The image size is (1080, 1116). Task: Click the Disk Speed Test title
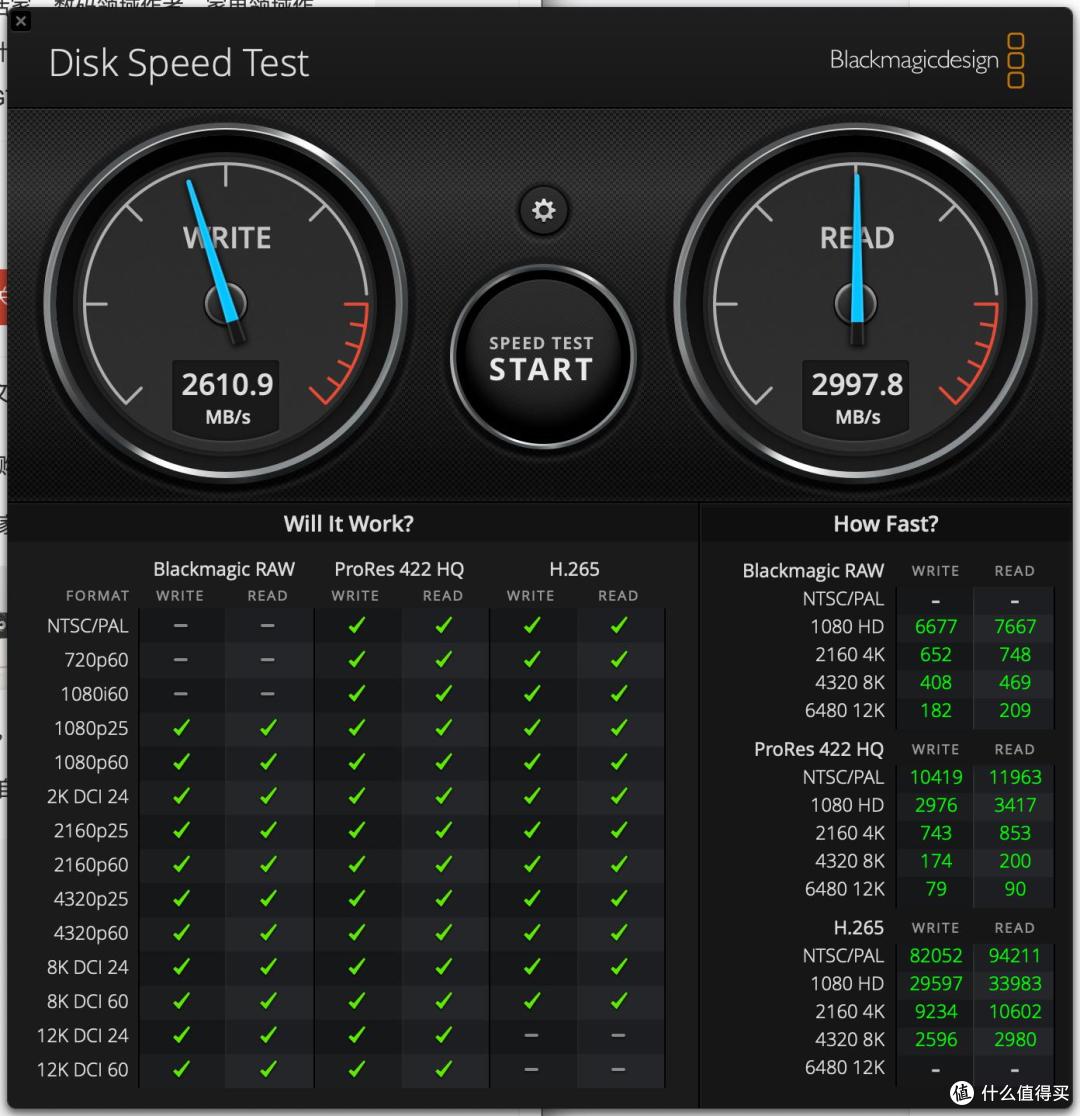pos(179,63)
